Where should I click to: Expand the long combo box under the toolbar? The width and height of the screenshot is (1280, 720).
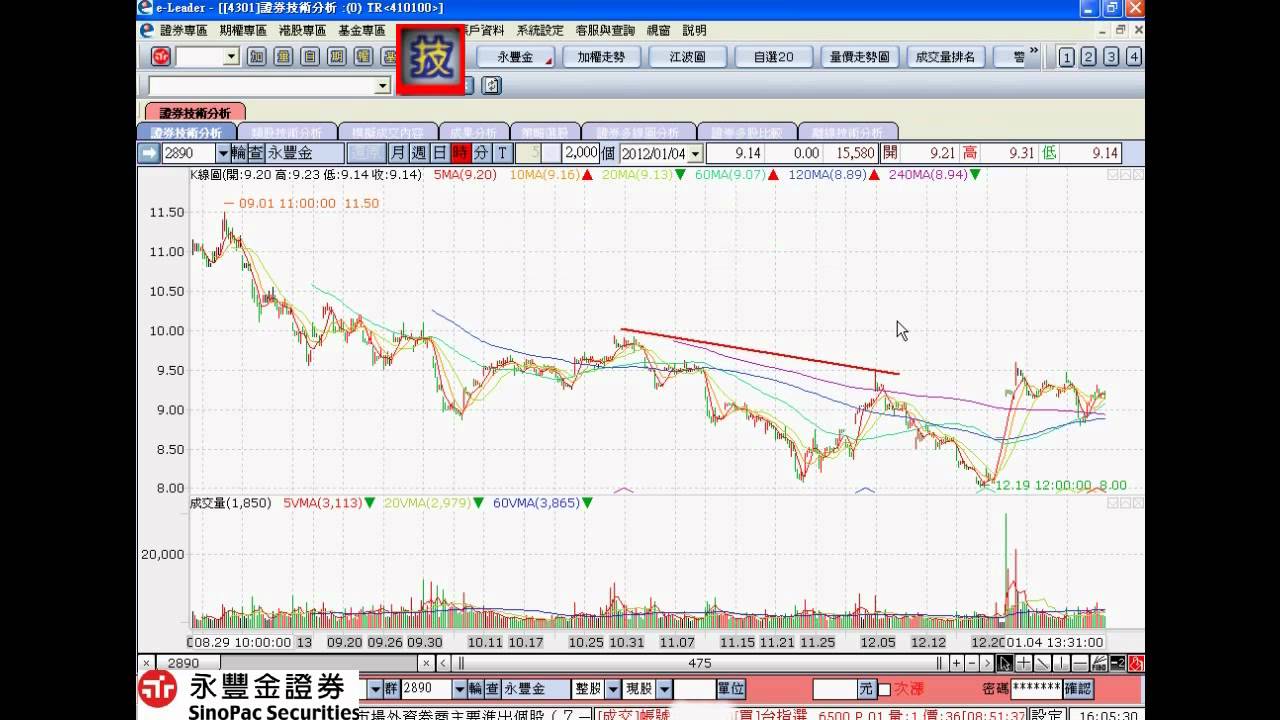(383, 86)
